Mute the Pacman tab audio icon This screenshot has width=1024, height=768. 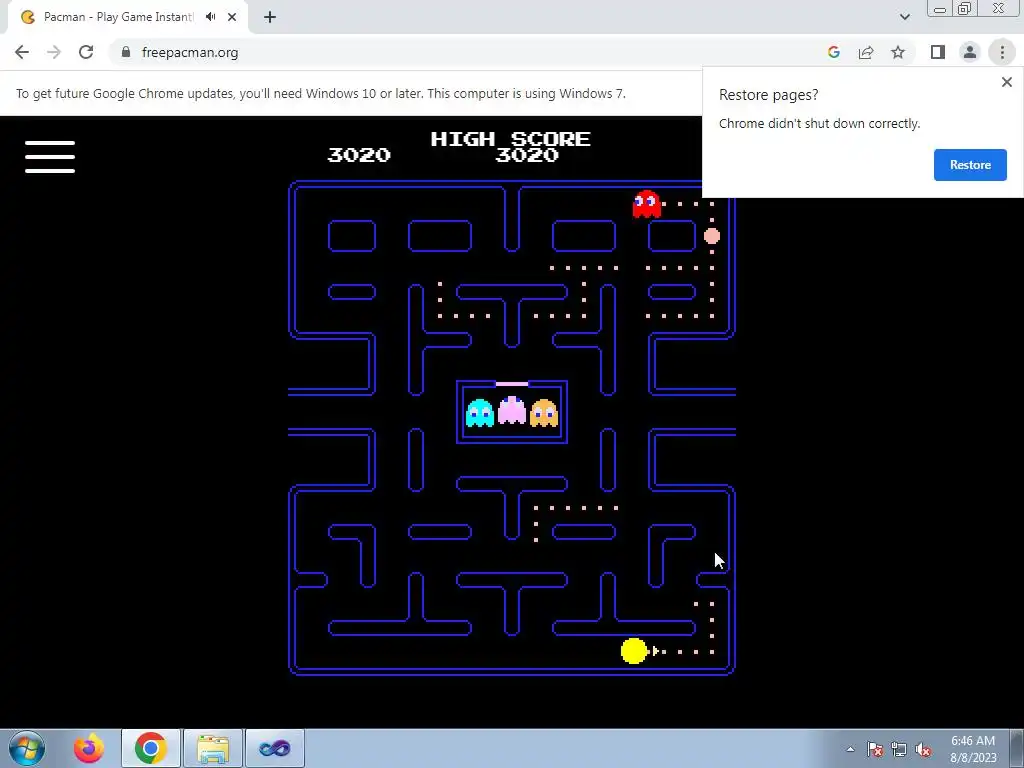(210, 17)
